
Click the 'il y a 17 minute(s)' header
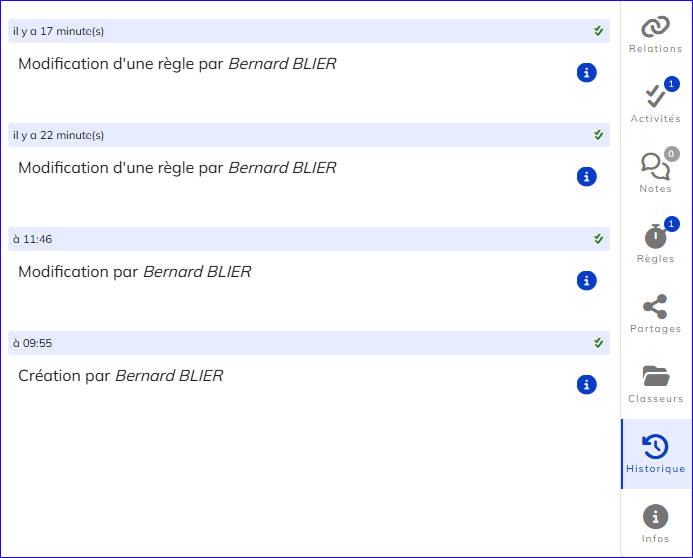309,31
